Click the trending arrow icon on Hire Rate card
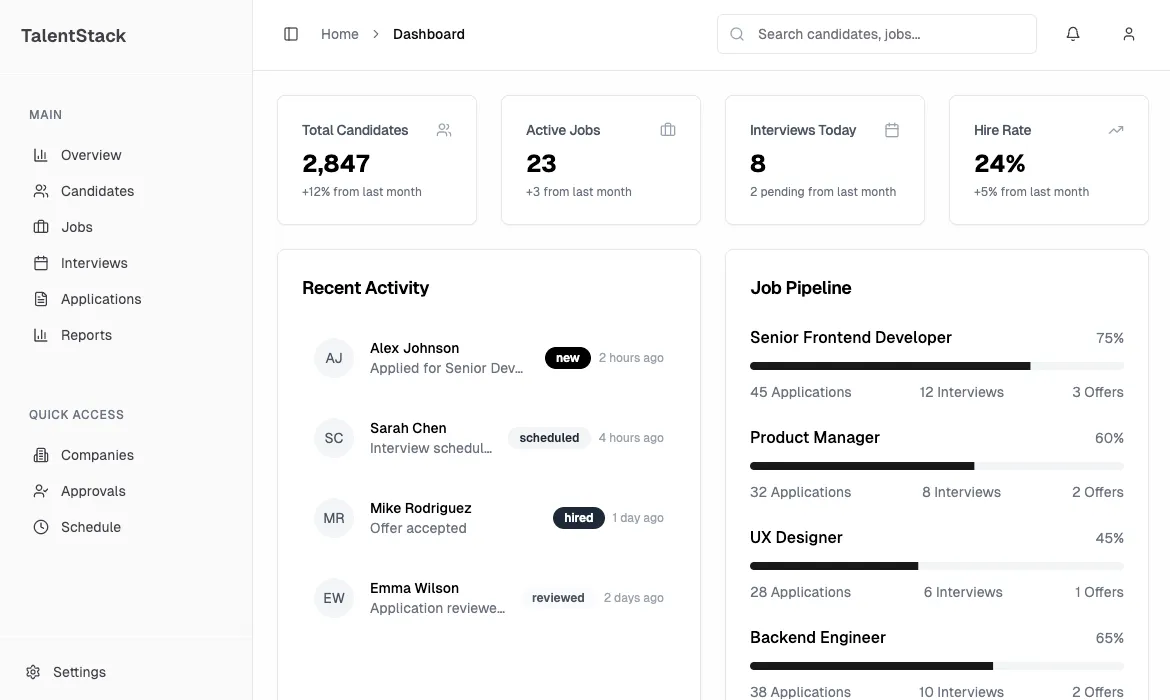The height and width of the screenshot is (700, 1170). point(1116,130)
